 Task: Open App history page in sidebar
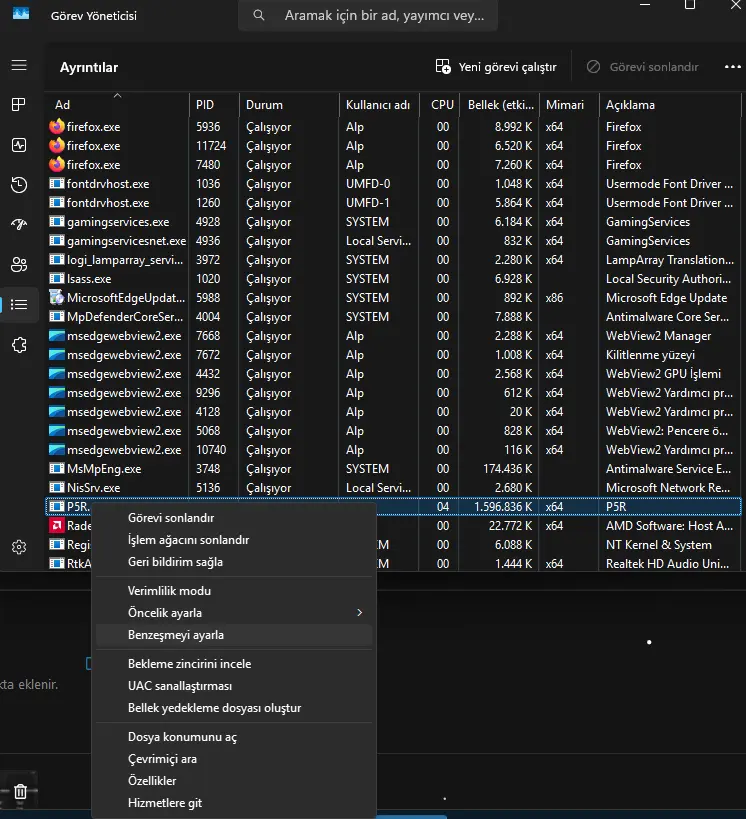click(19, 184)
